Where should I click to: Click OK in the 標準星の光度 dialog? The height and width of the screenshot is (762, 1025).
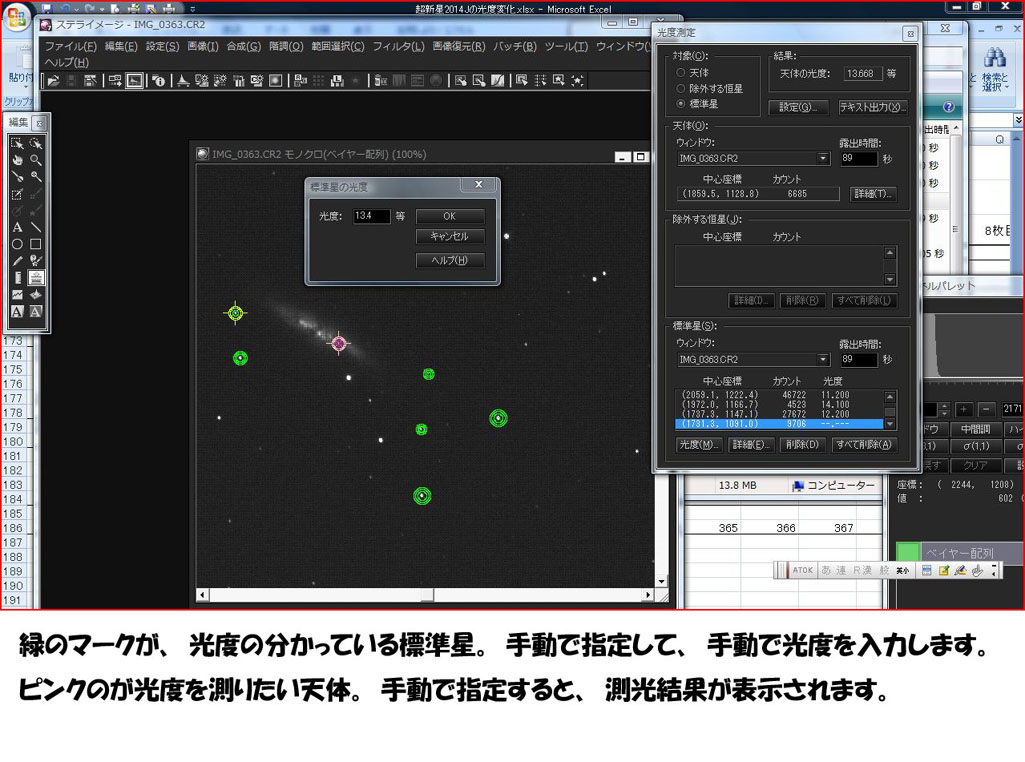[x=450, y=216]
